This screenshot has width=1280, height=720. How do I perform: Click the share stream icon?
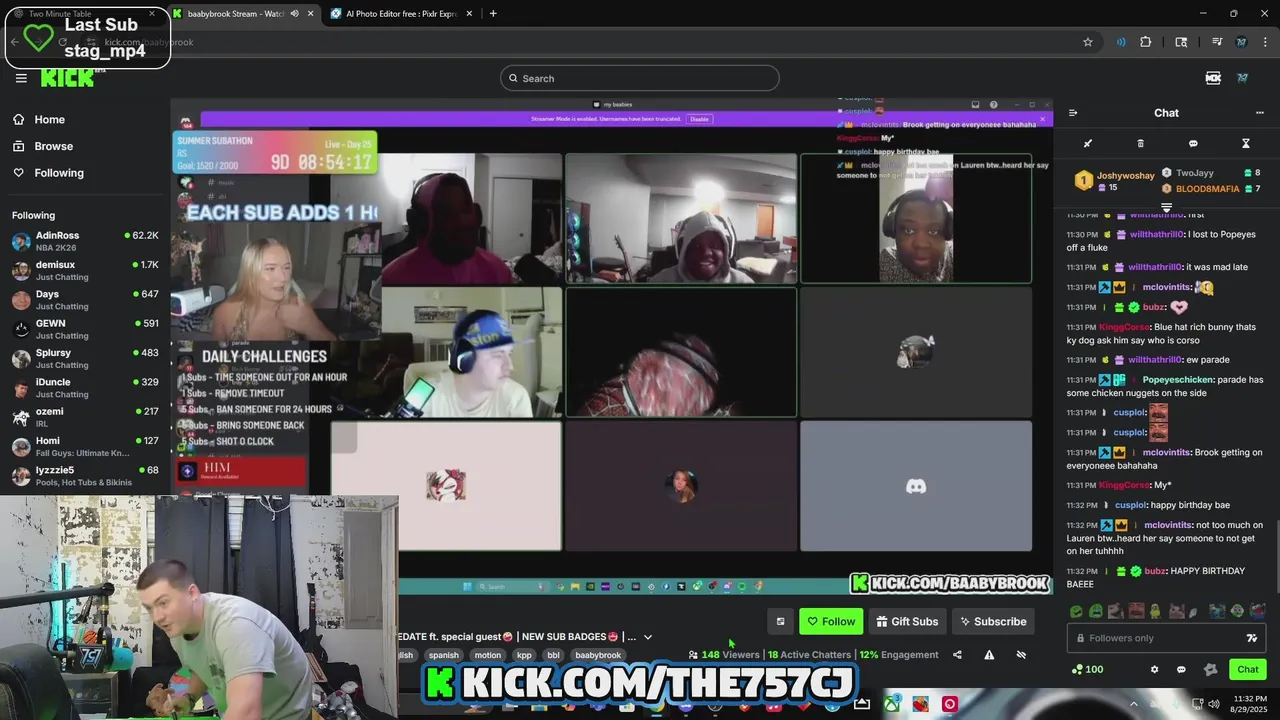click(957, 655)
